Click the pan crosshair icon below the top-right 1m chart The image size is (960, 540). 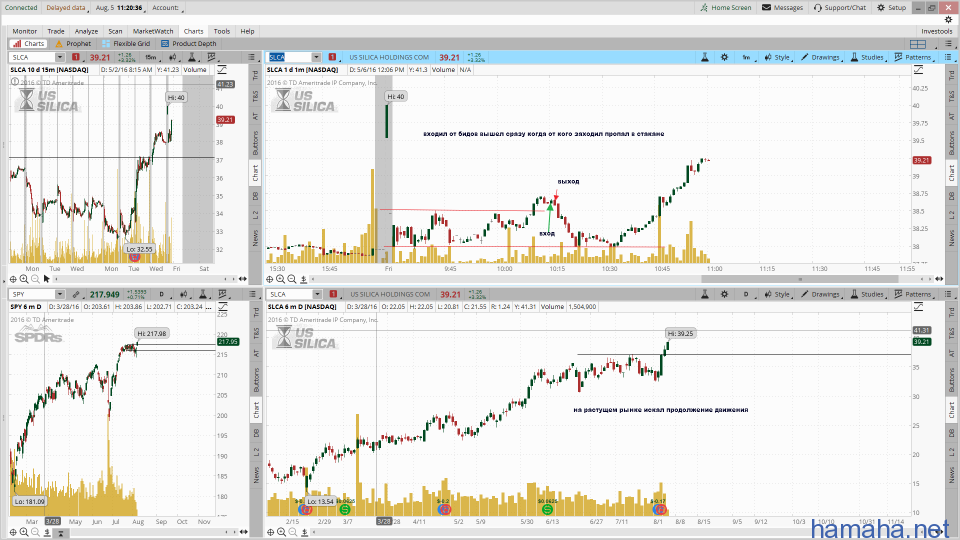270,279
